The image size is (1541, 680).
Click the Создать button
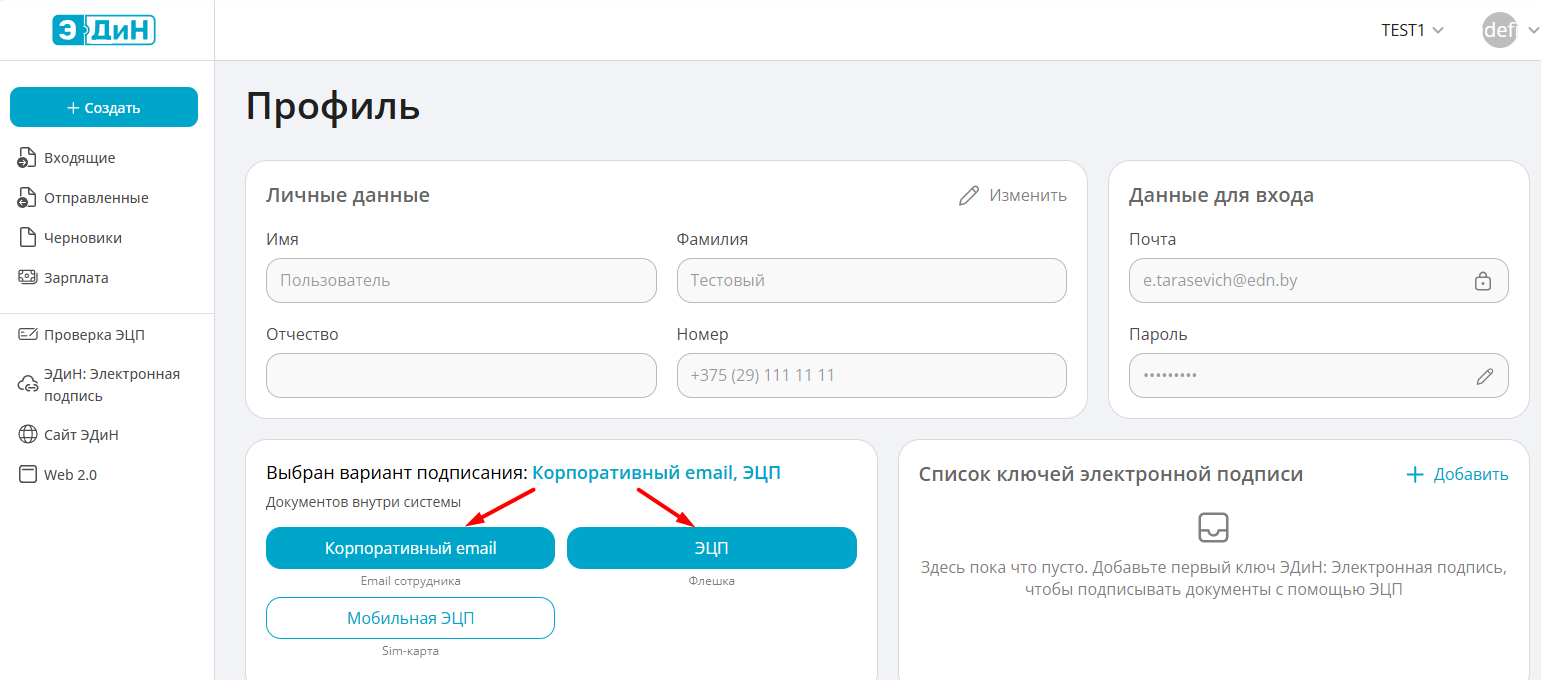pyautogui.click(x=104, y=107)
